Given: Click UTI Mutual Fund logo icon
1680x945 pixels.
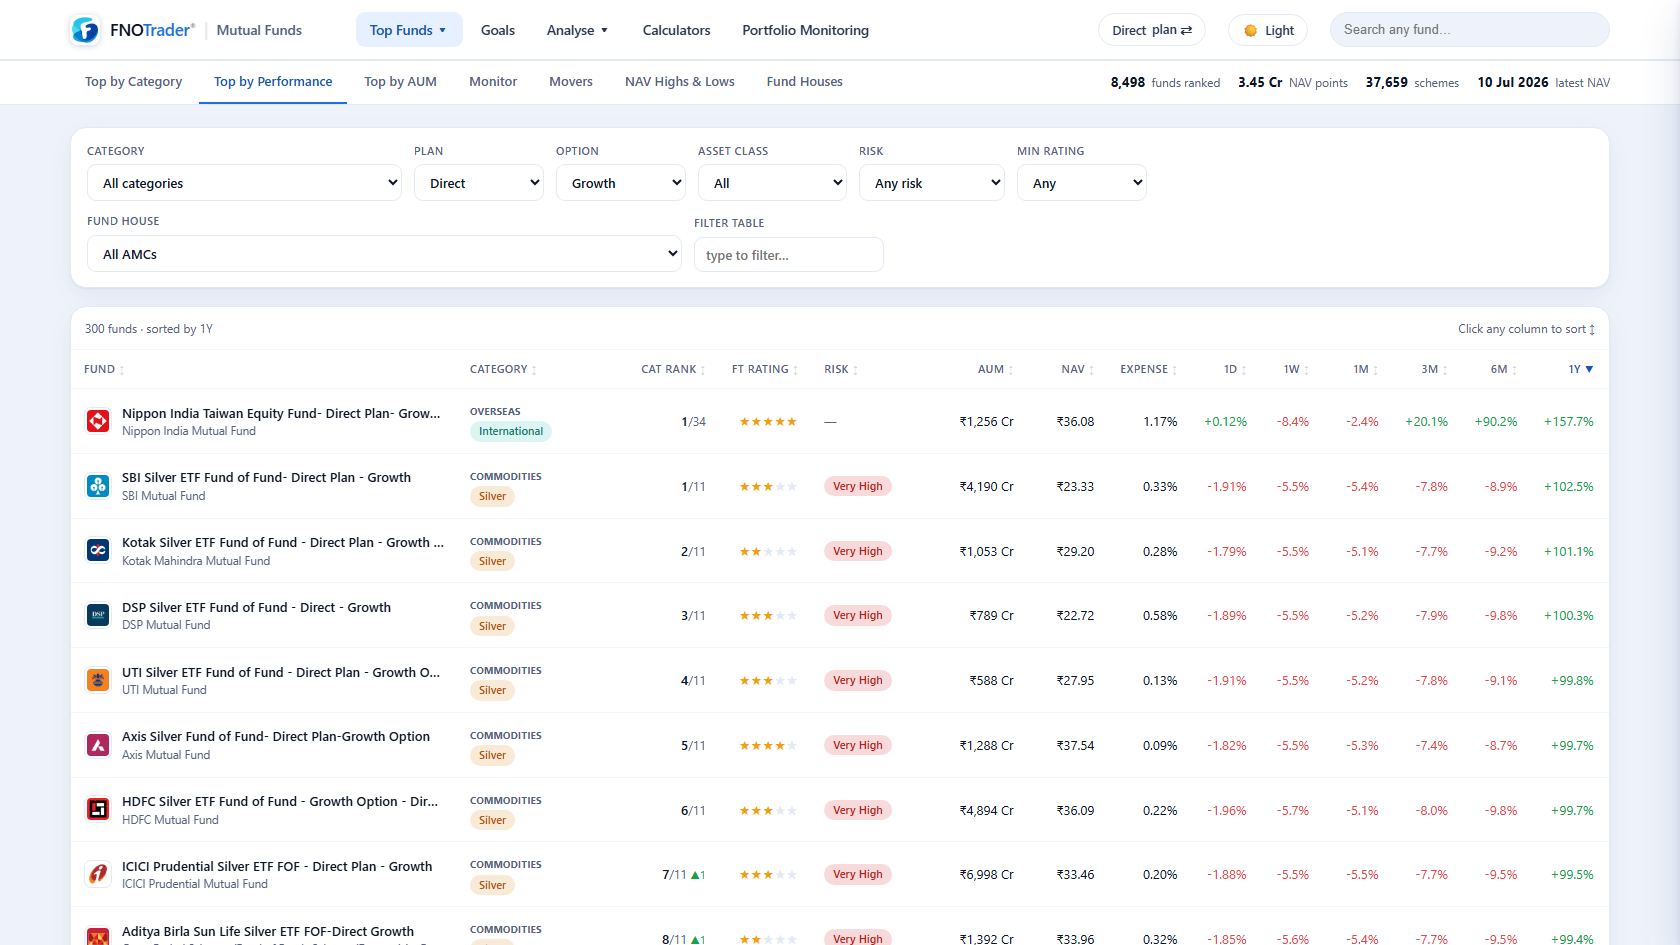Looking at the screenshot, I should point(98,680).
